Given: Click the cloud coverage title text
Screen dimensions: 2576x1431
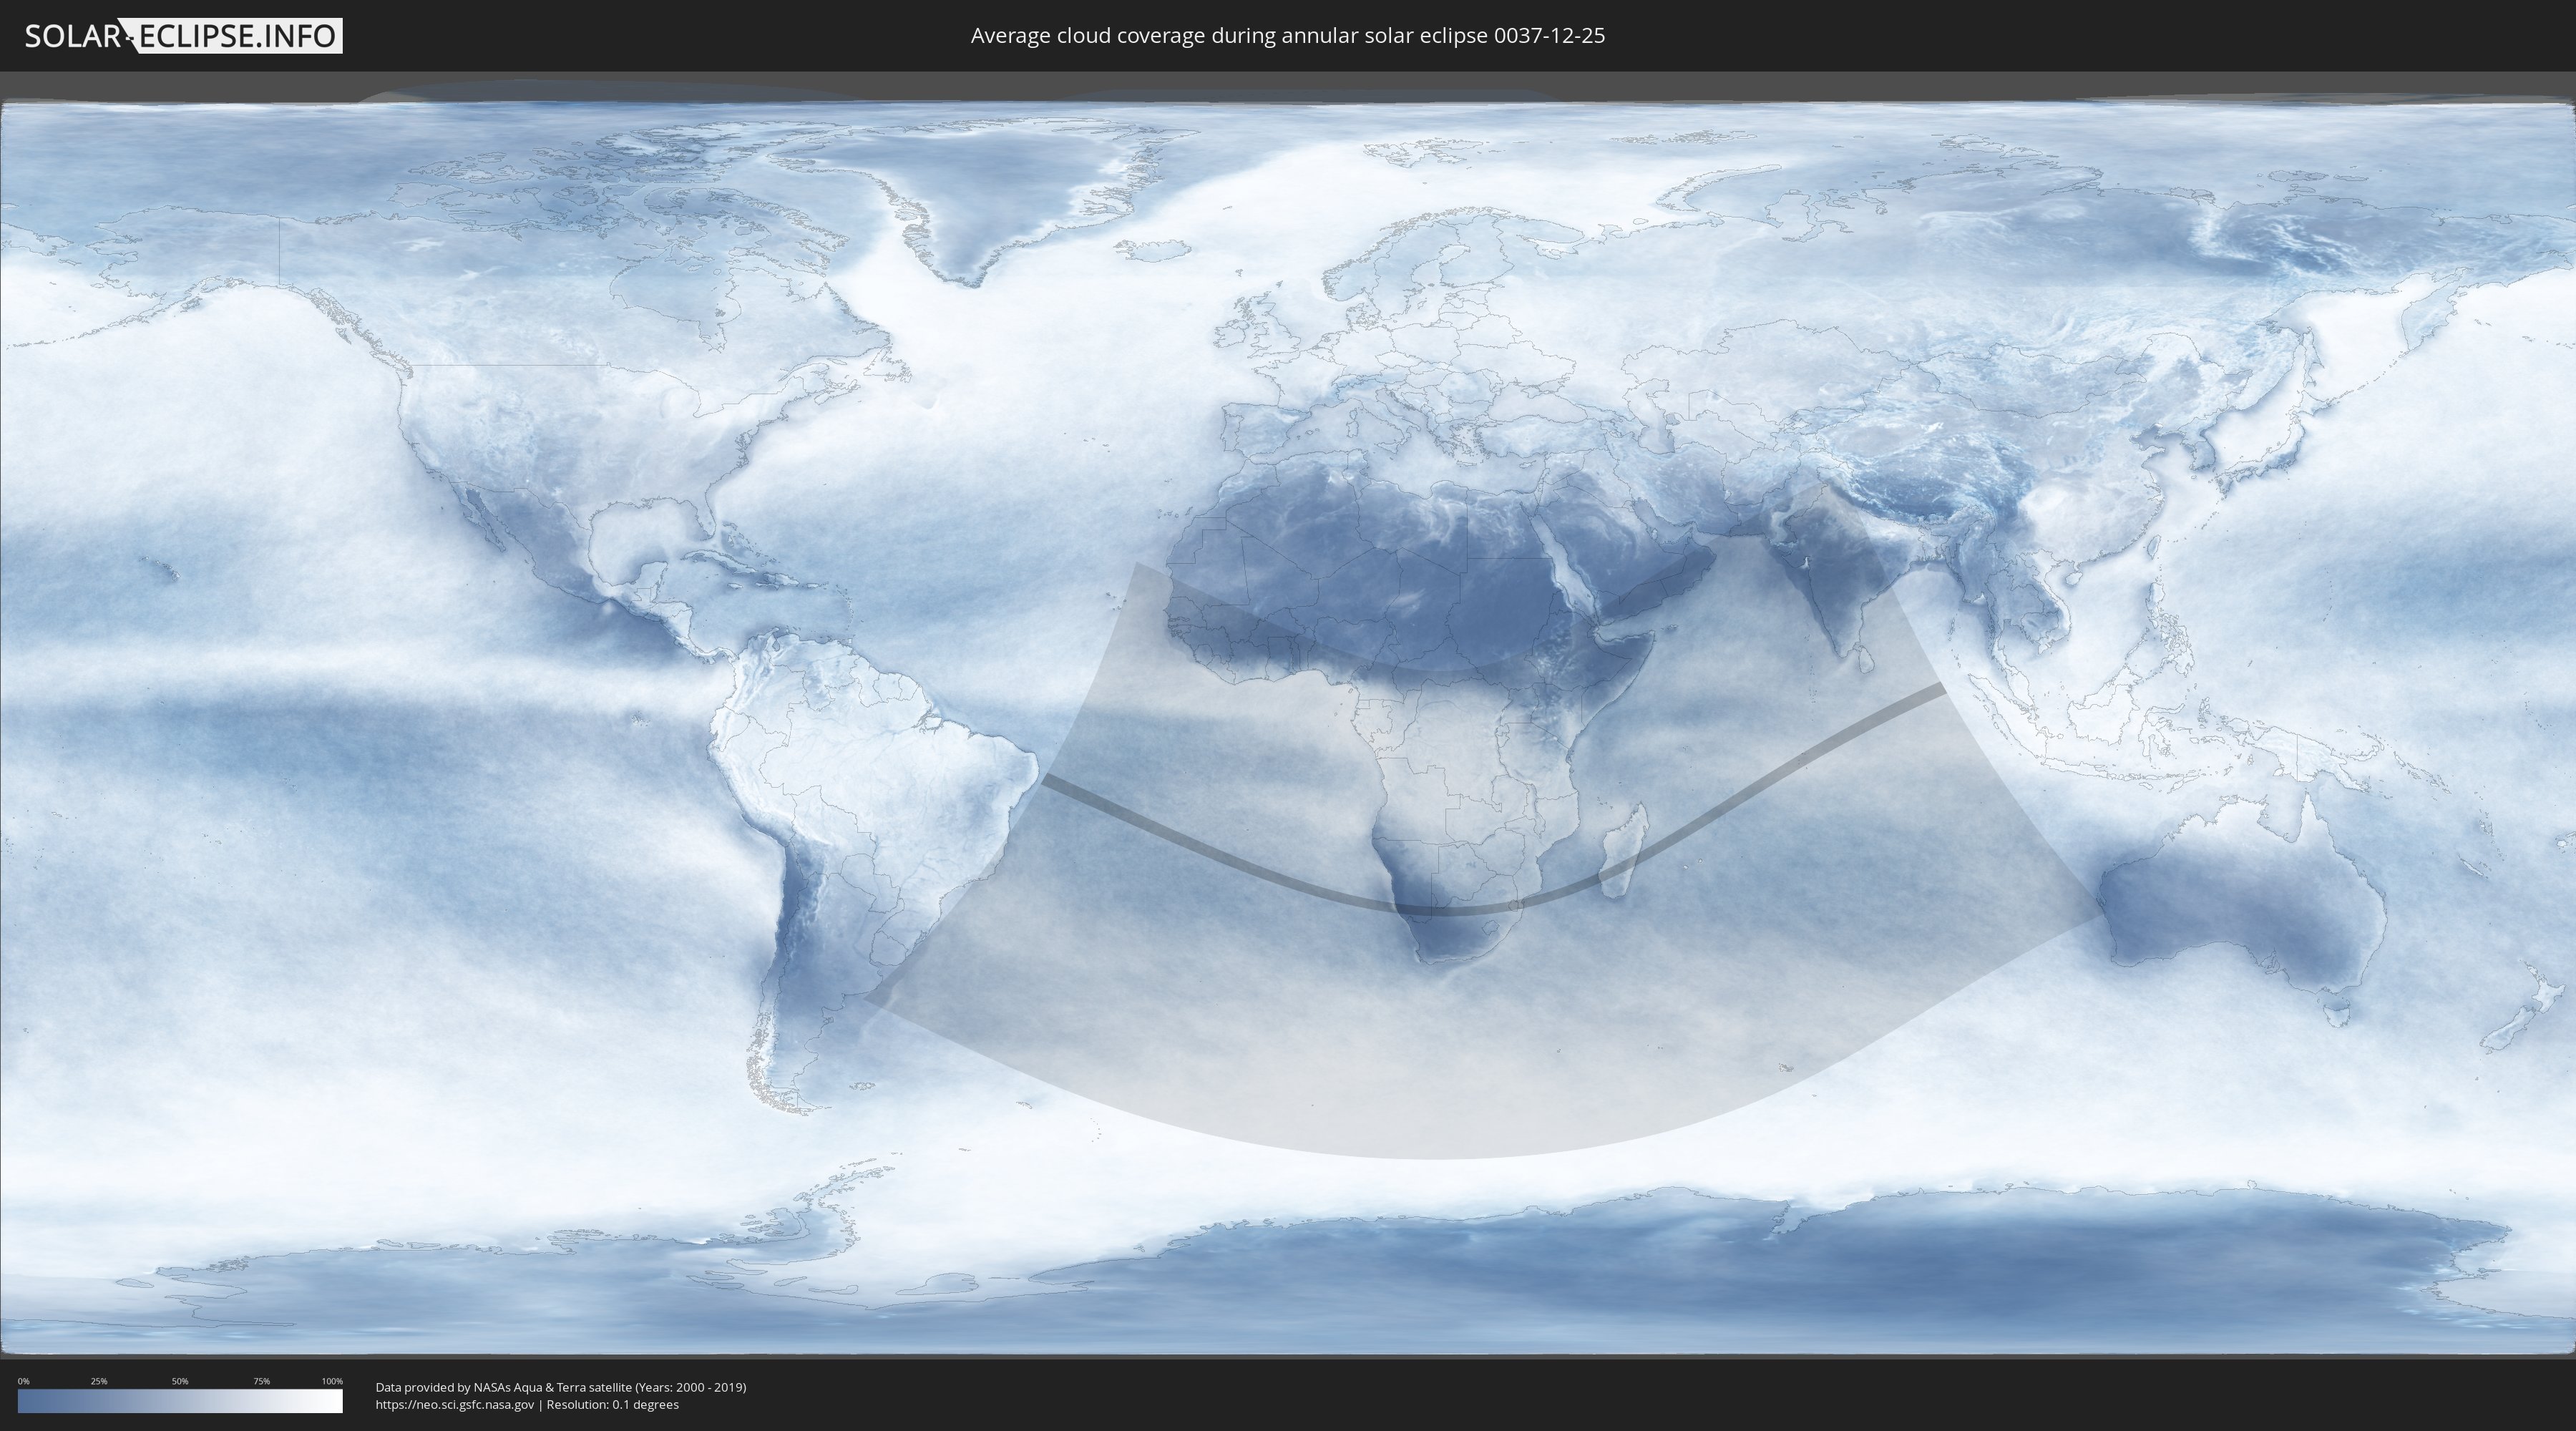Looking at the screenshot, I should click(1287, 36).
